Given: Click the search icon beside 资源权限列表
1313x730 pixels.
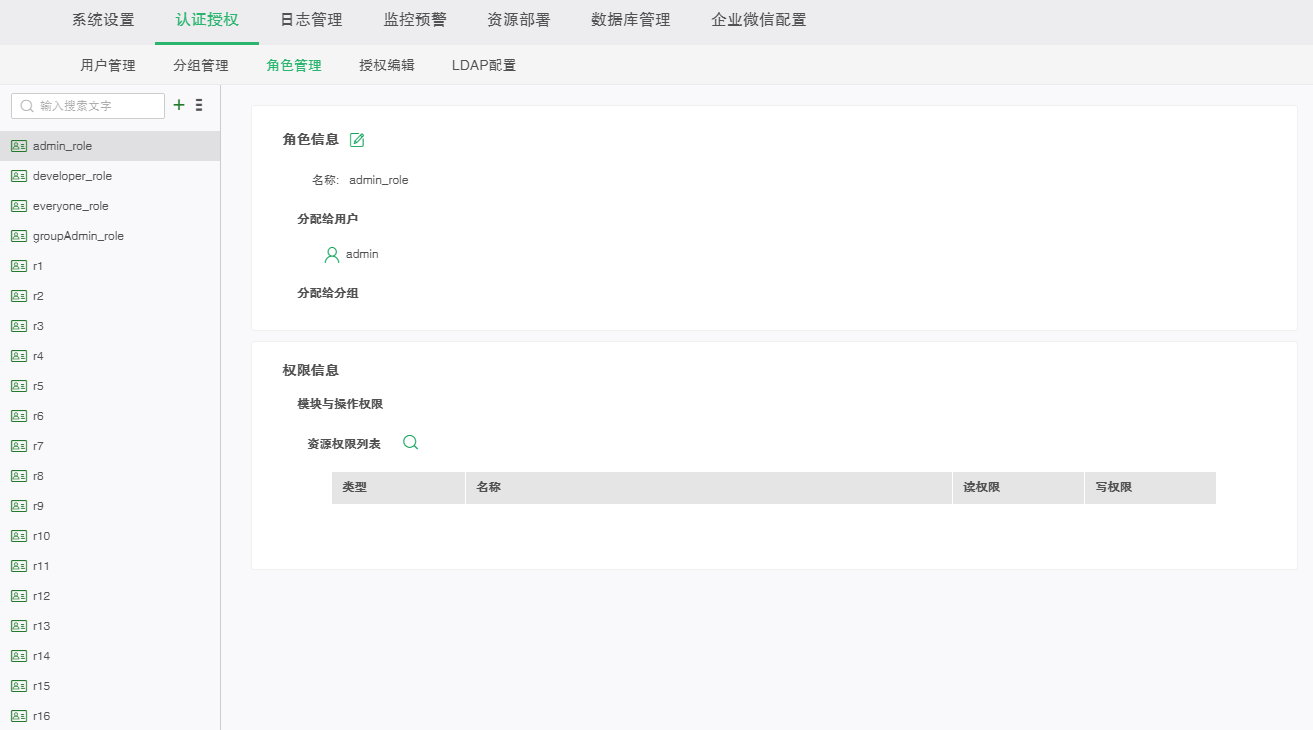Looking at the screenshot, I should [410, 443].
